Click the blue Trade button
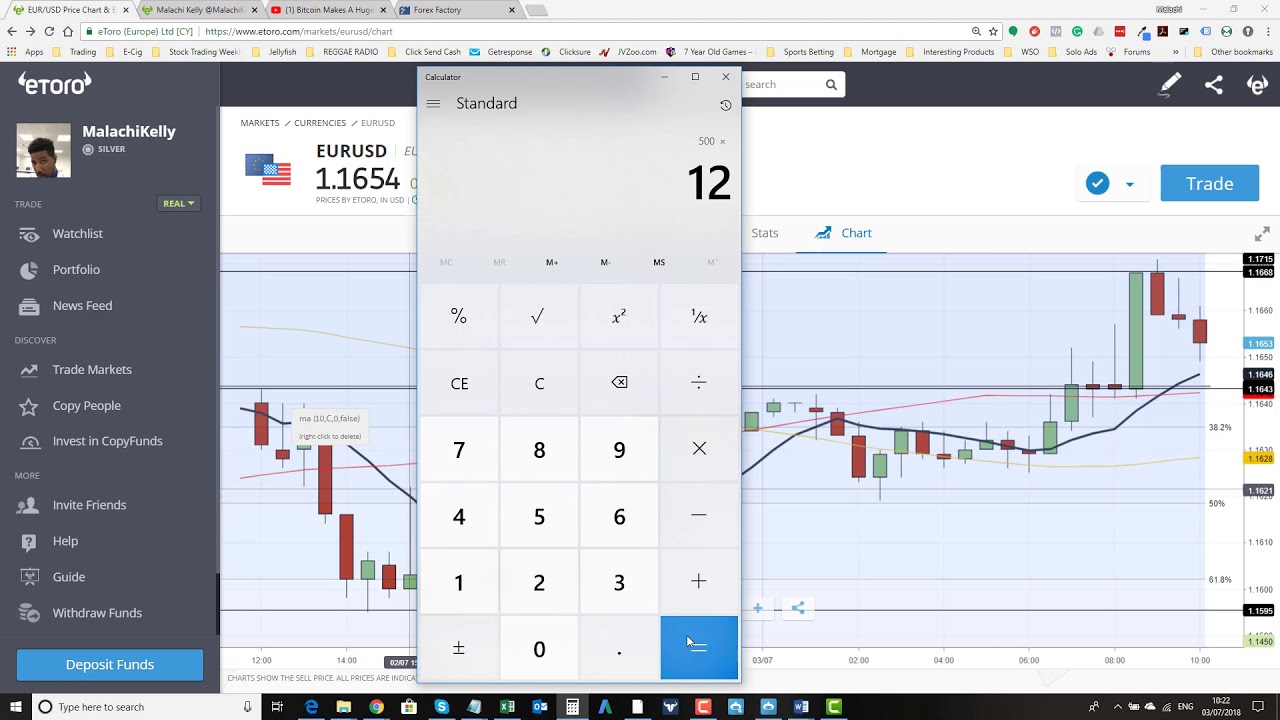 (1209, 184)
